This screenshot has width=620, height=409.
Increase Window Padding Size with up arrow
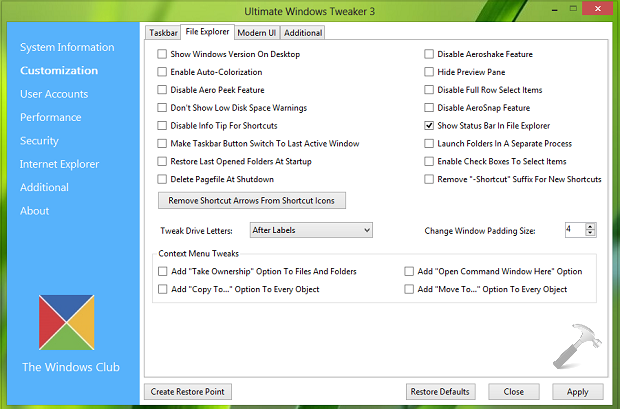(x=590, y=226)
